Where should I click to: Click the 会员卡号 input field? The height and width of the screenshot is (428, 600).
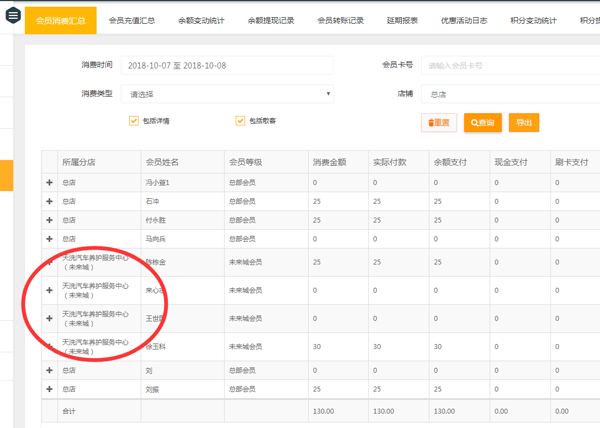coord(510,65)
